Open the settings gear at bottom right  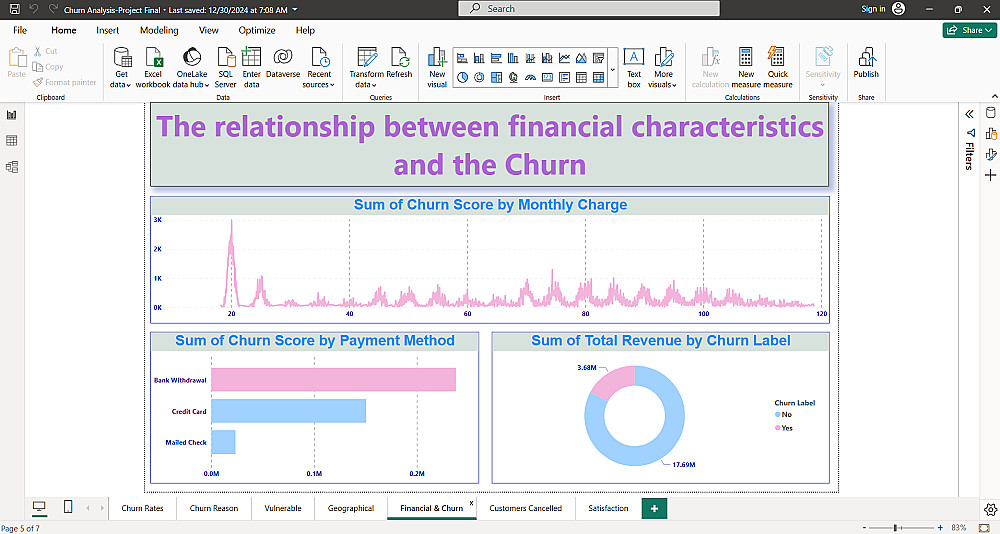click(990, 509)
